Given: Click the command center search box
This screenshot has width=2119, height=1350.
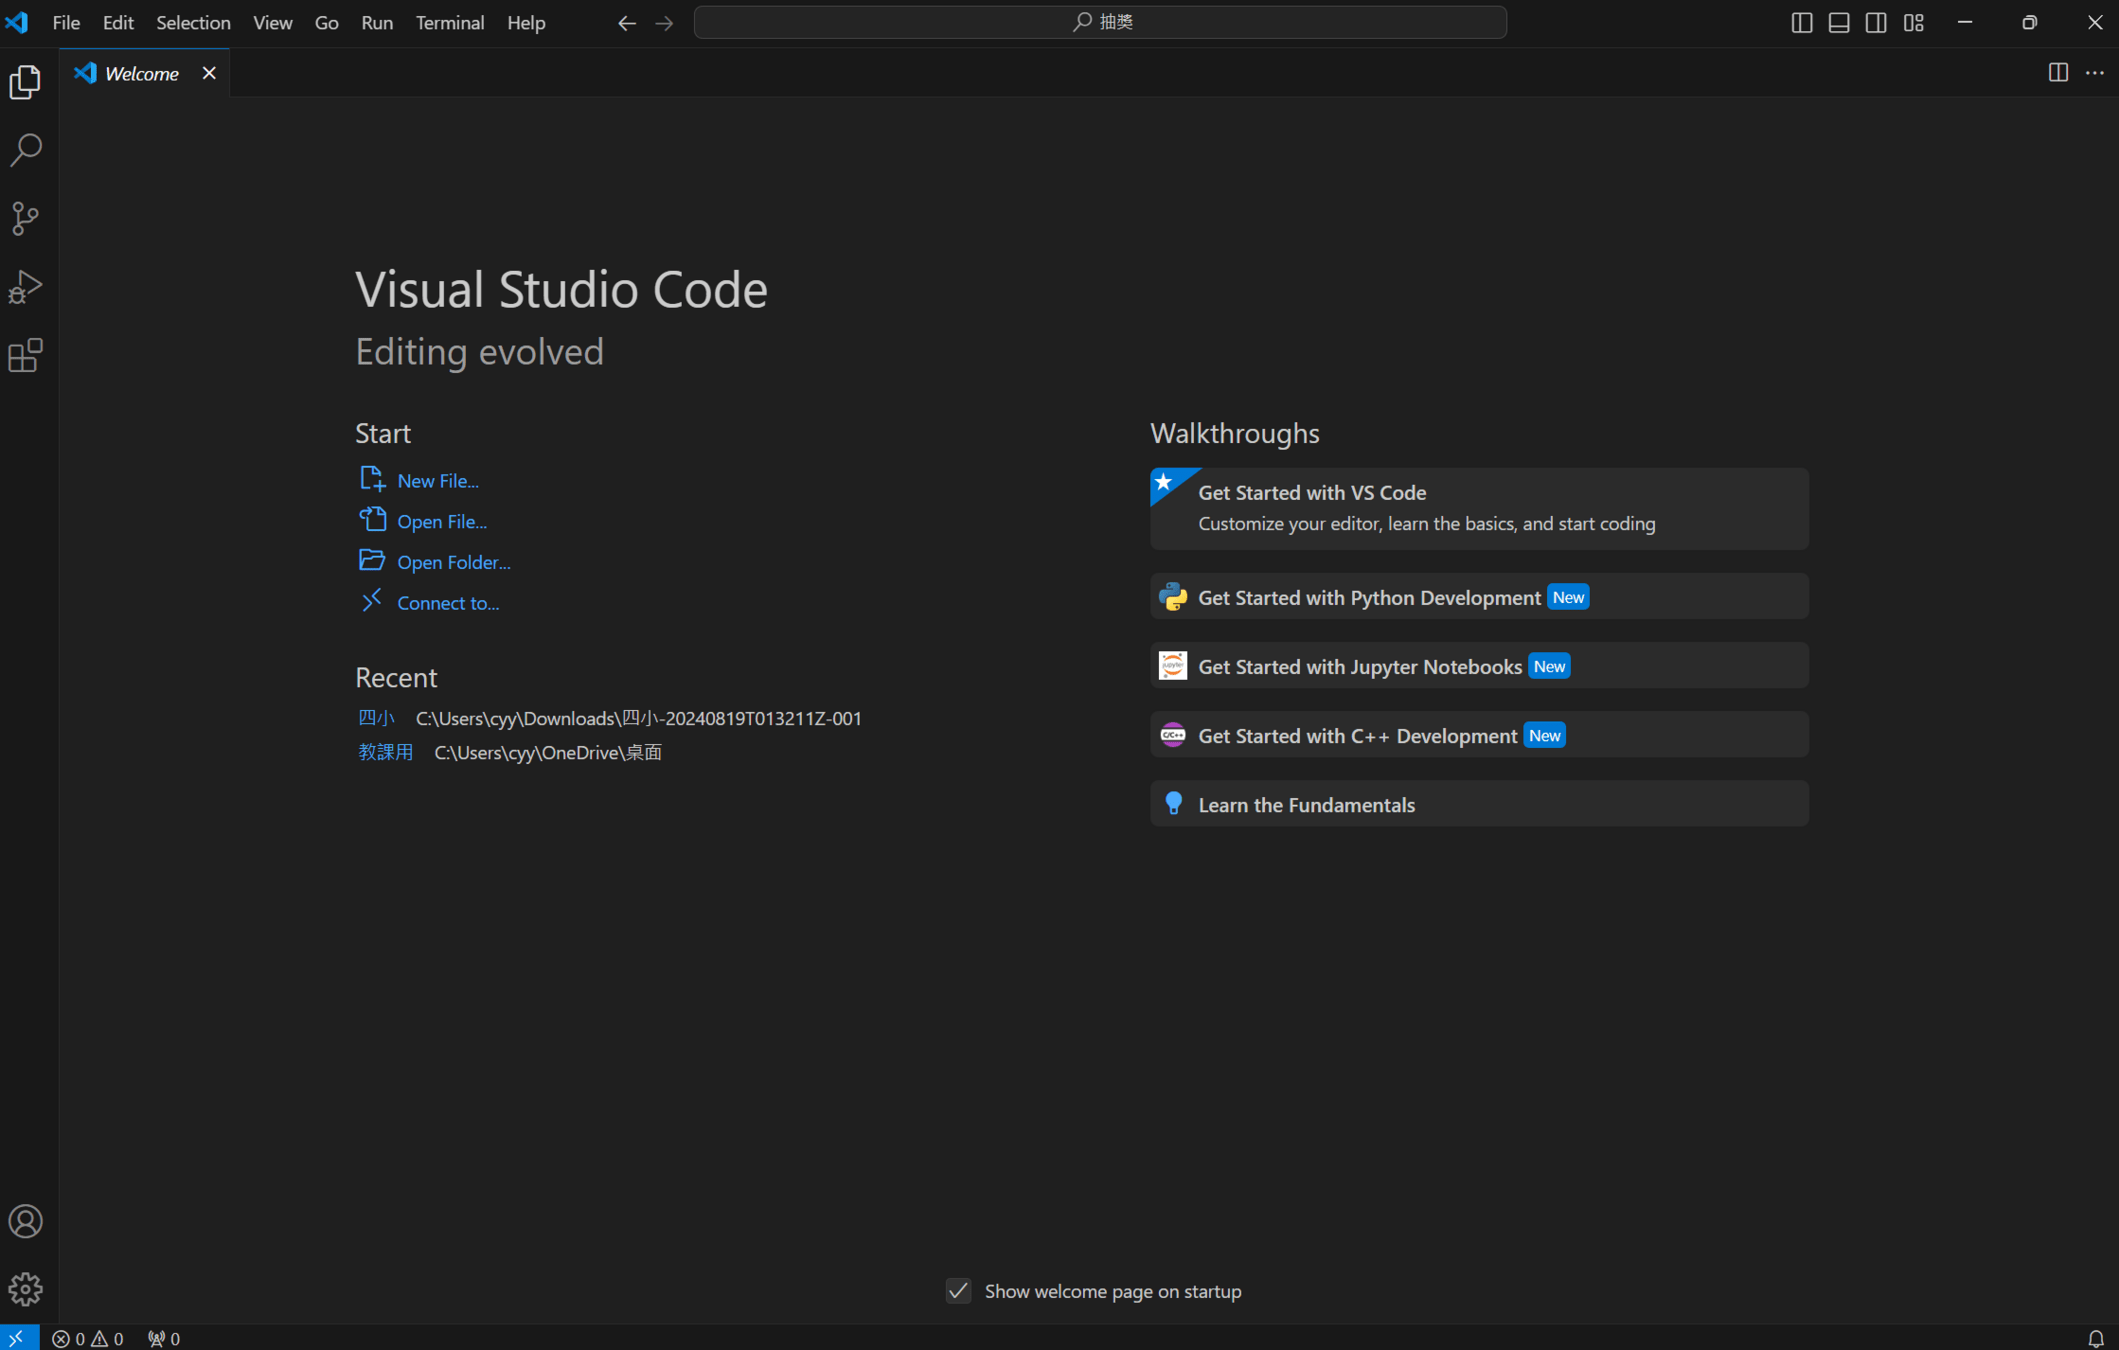Looking at the screenshot, I should pos(1100,22).
